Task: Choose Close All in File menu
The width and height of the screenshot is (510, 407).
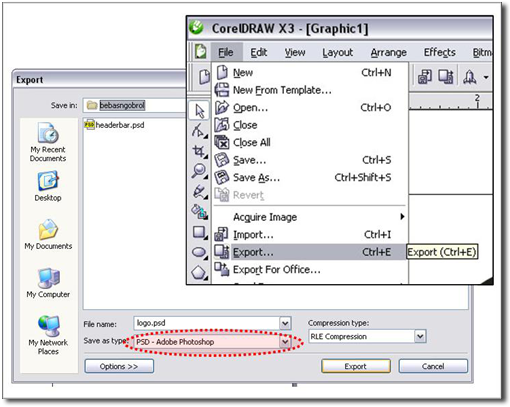Action: pos(310,142)
